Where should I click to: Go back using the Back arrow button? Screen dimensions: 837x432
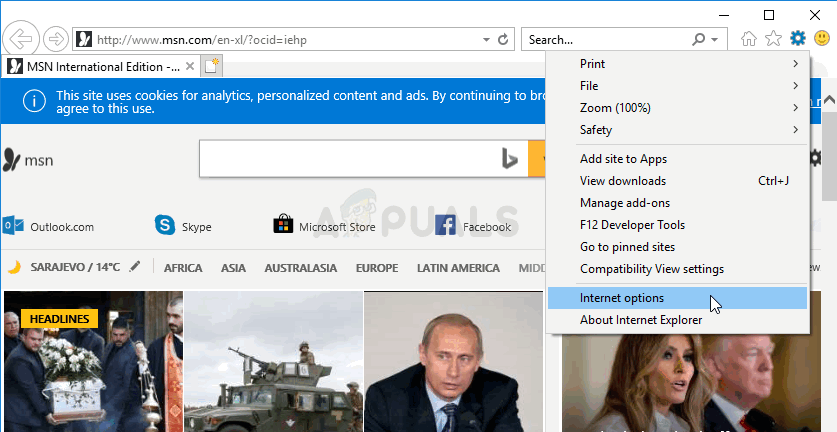[x=21, y=39]
